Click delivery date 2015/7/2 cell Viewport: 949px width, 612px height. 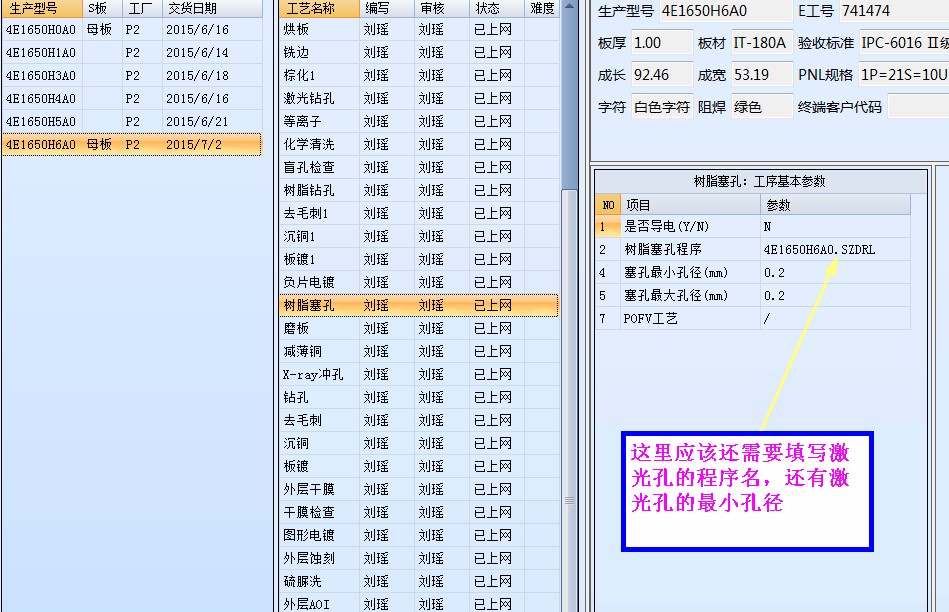click(x=212, y=145)
